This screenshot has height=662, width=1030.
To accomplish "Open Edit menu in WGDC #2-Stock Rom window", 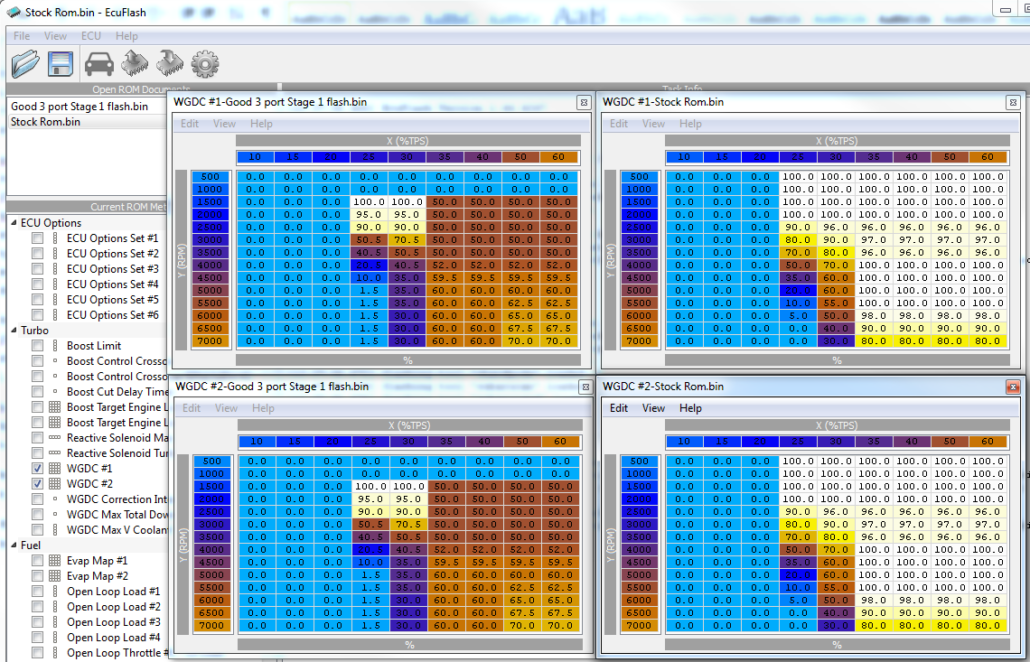I will [619, 408].
